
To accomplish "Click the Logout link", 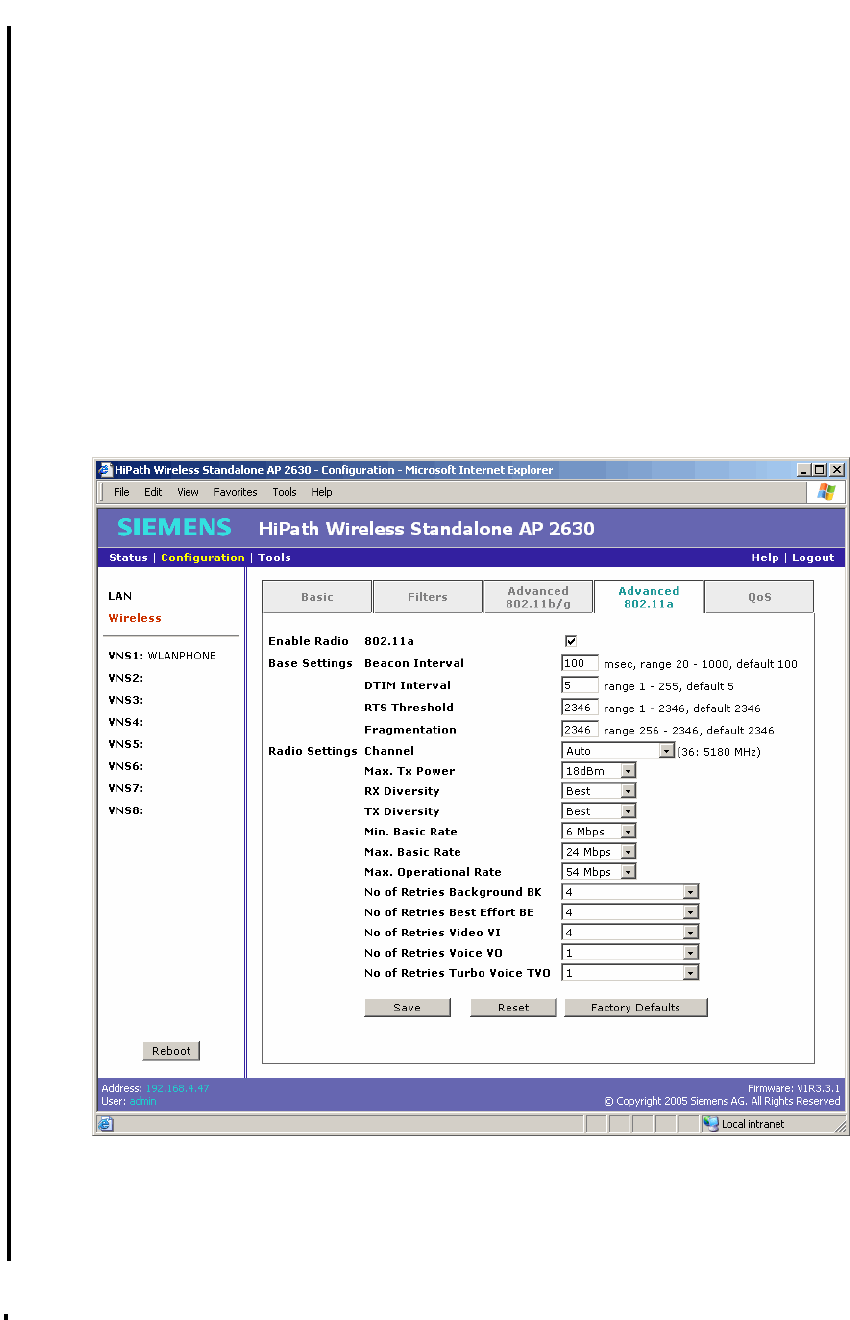I will (x=813, y=558).
